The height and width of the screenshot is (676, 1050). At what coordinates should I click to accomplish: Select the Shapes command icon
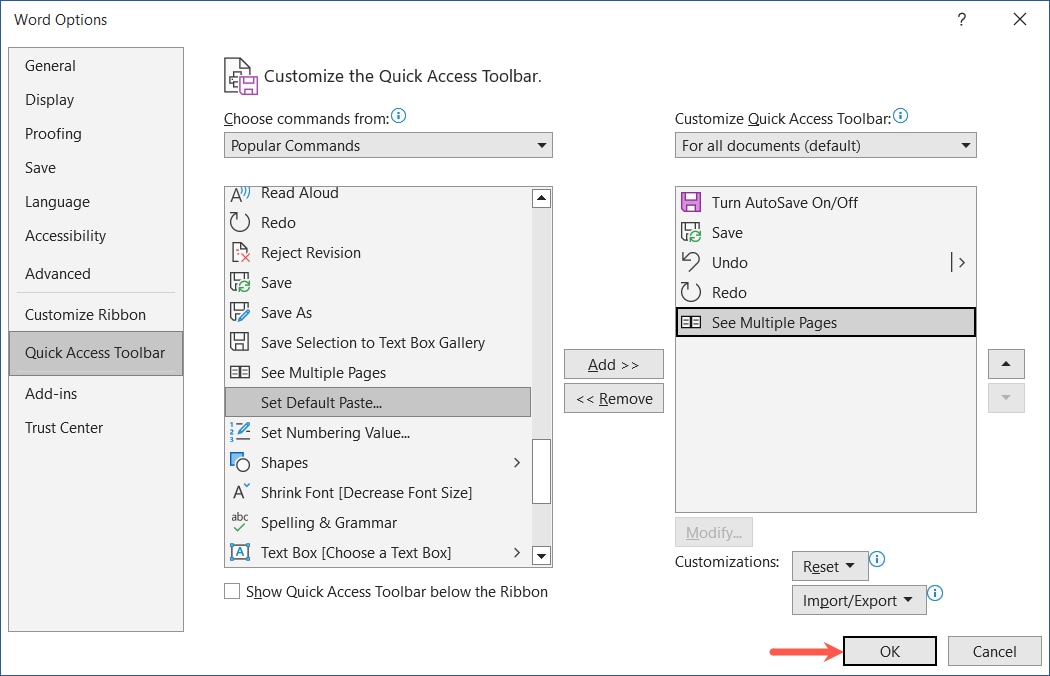[x=240, y=462]
